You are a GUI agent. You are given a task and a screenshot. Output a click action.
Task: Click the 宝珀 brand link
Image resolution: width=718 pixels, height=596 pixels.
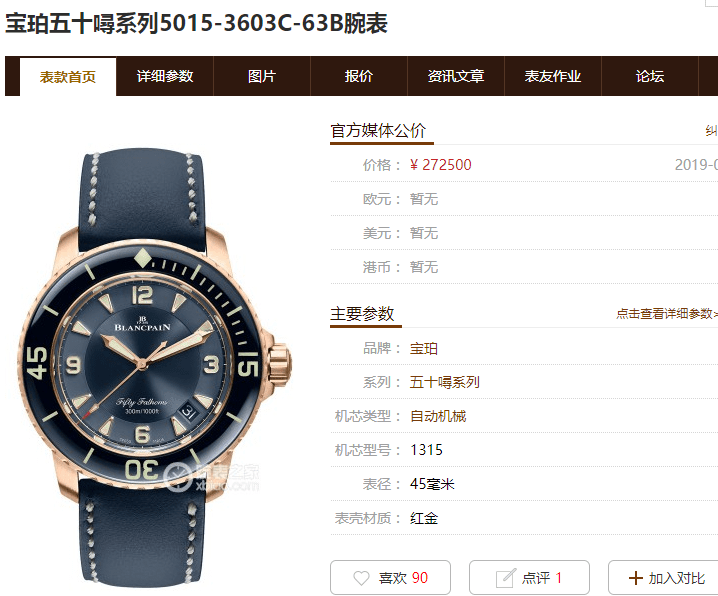pos(424,348)
